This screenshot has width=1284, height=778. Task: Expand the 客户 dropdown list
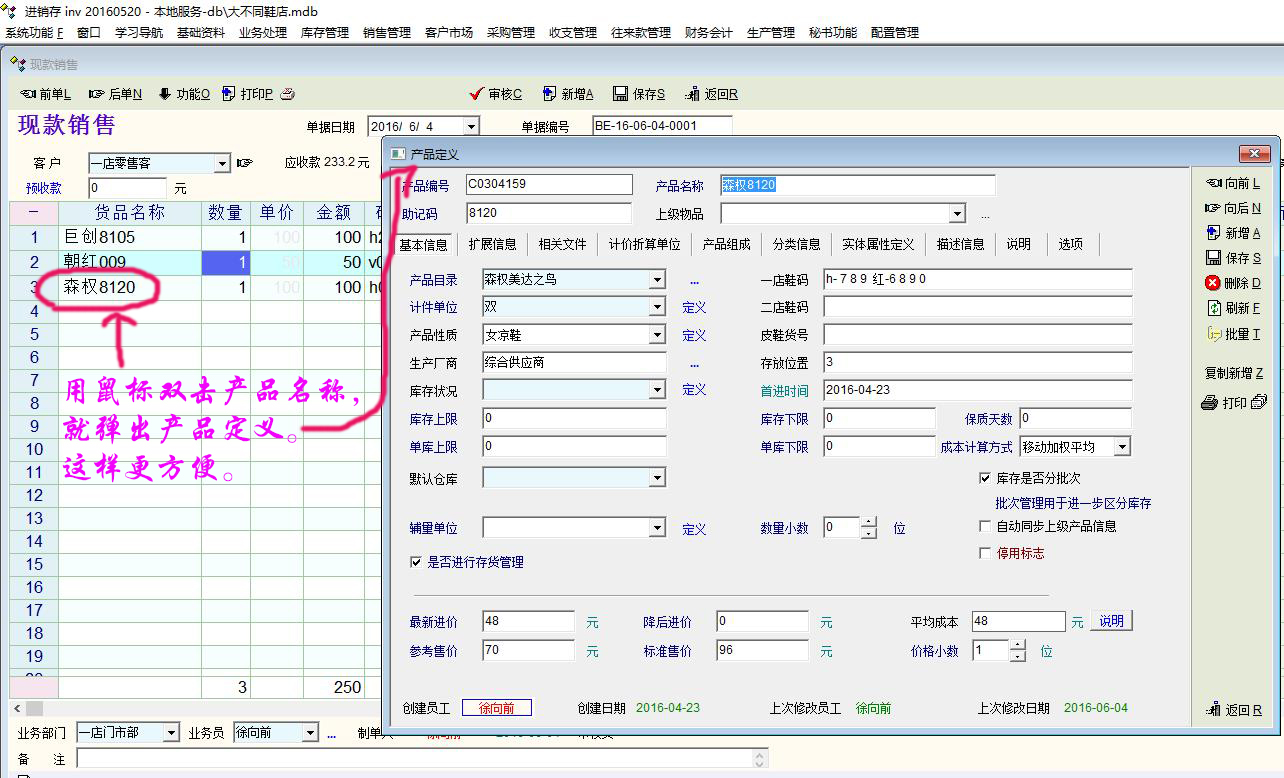[222, 163]
